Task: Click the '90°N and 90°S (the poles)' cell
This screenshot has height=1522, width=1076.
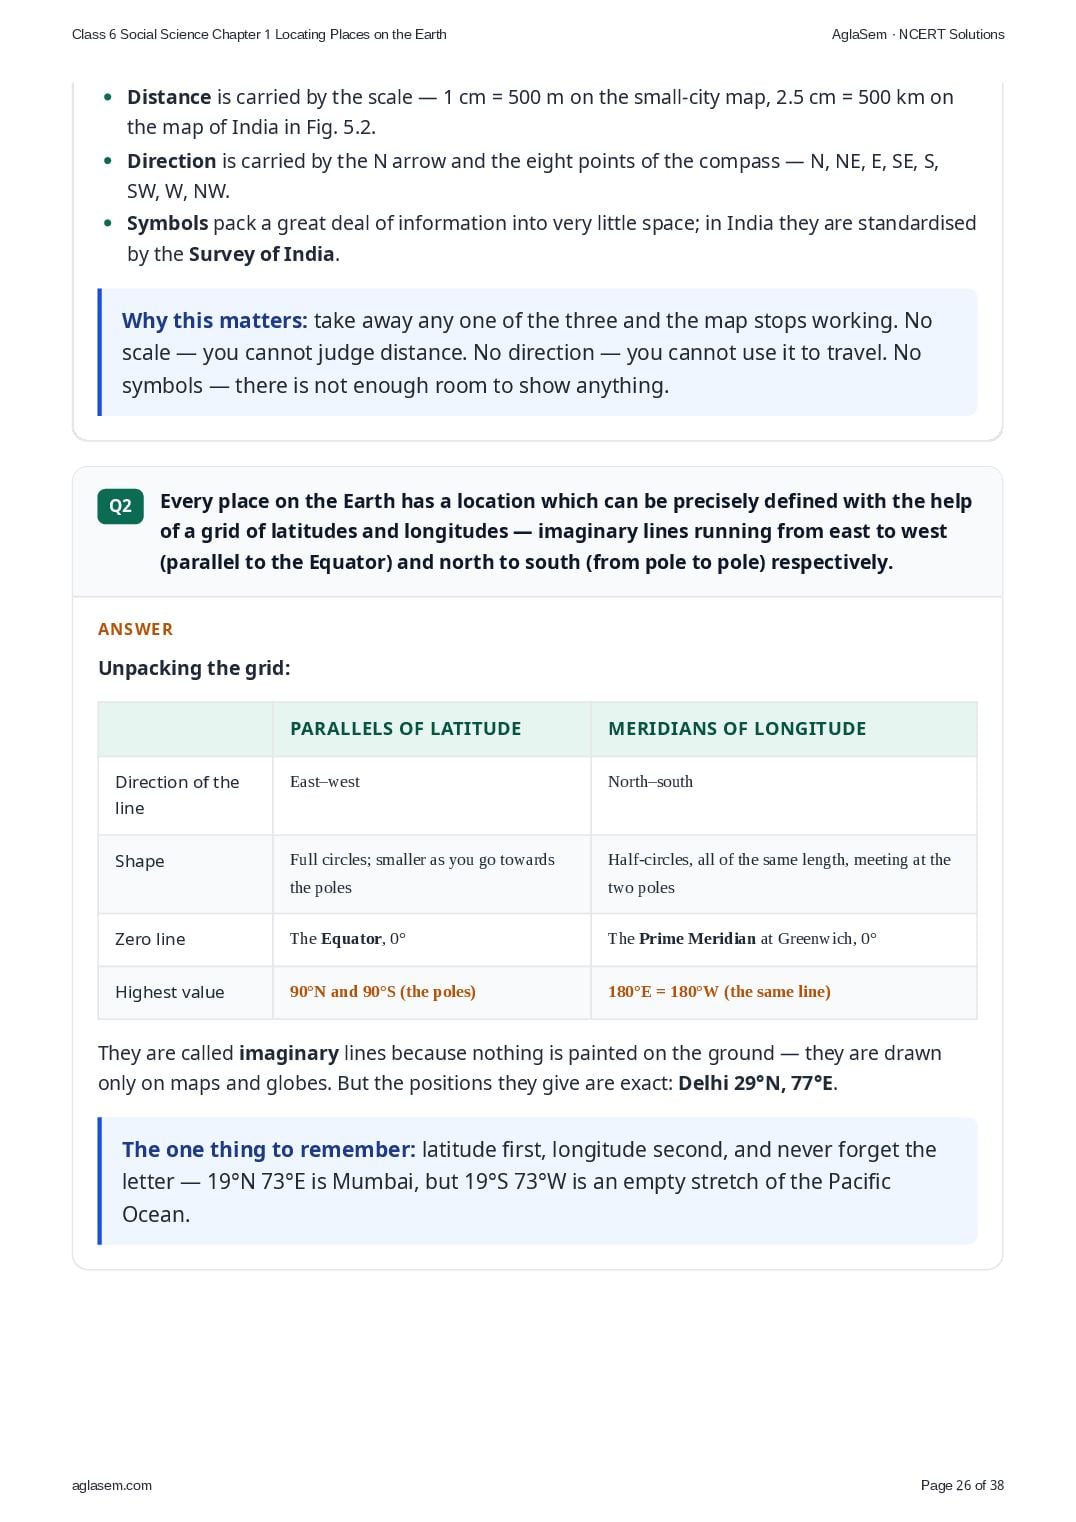Action: click(432, 992)
